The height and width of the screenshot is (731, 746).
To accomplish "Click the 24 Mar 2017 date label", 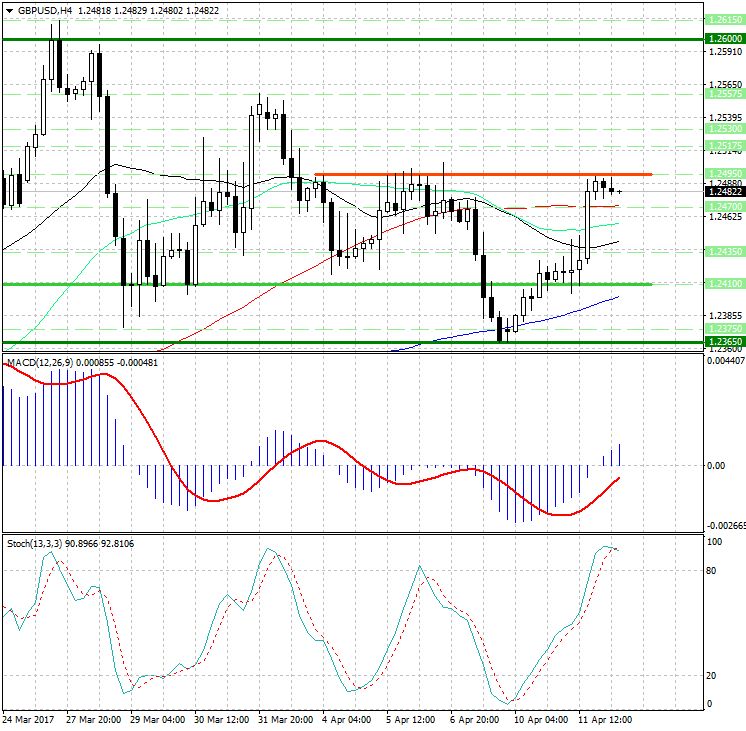I will click(29, 720).
